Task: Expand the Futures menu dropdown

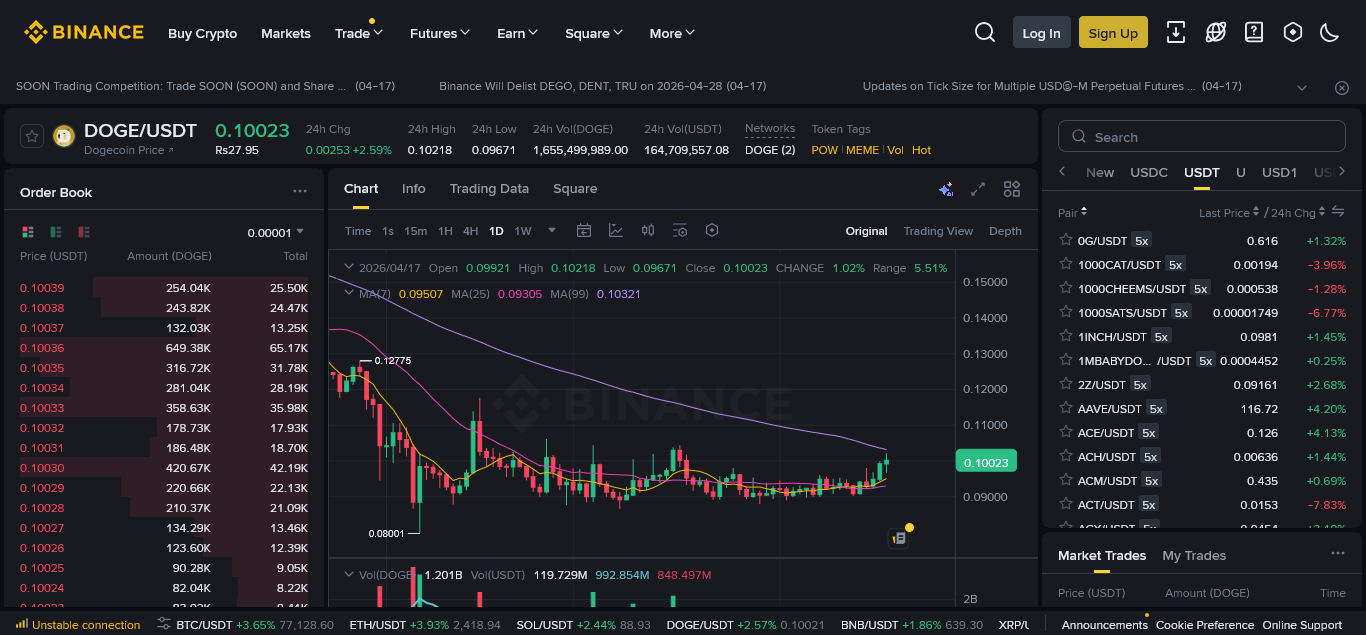Action: click(x=440, y=33)
